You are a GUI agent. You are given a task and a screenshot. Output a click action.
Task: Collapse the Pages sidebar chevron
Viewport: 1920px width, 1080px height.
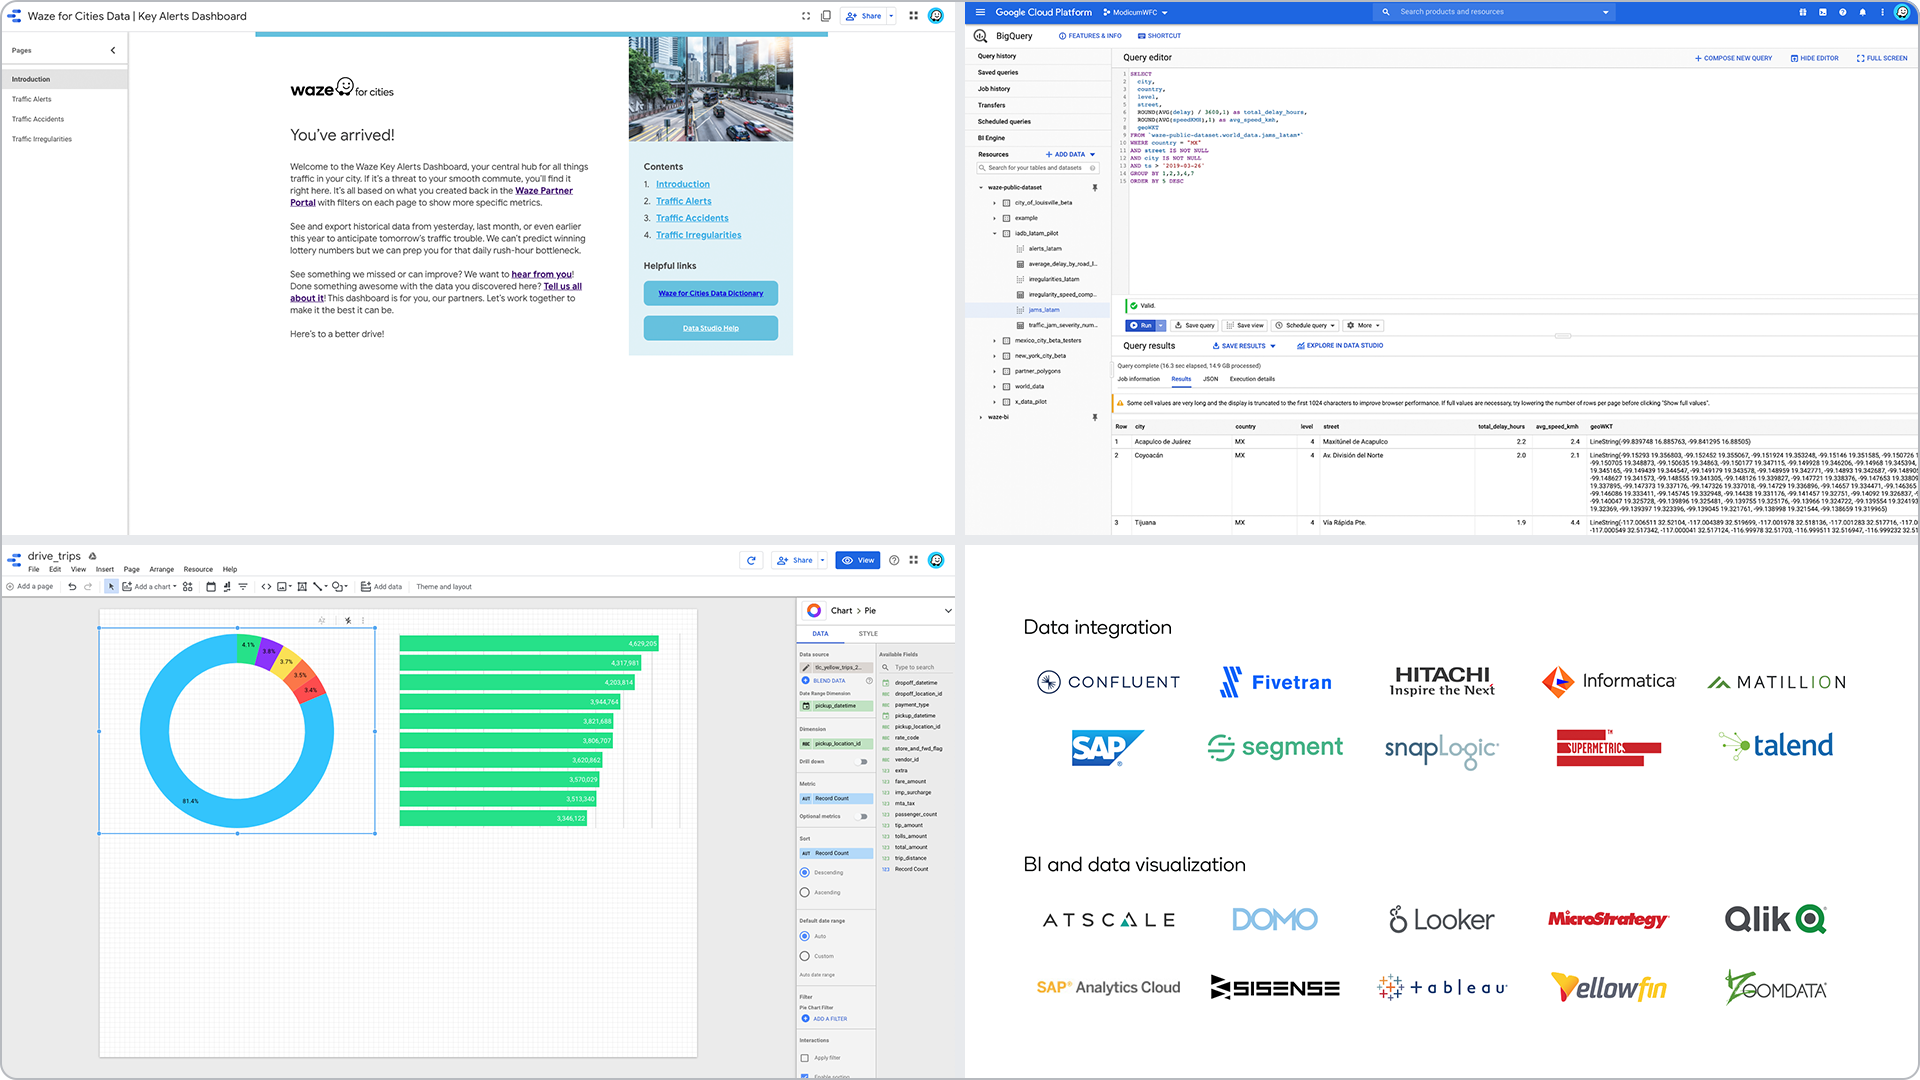(x=113, y=50)
